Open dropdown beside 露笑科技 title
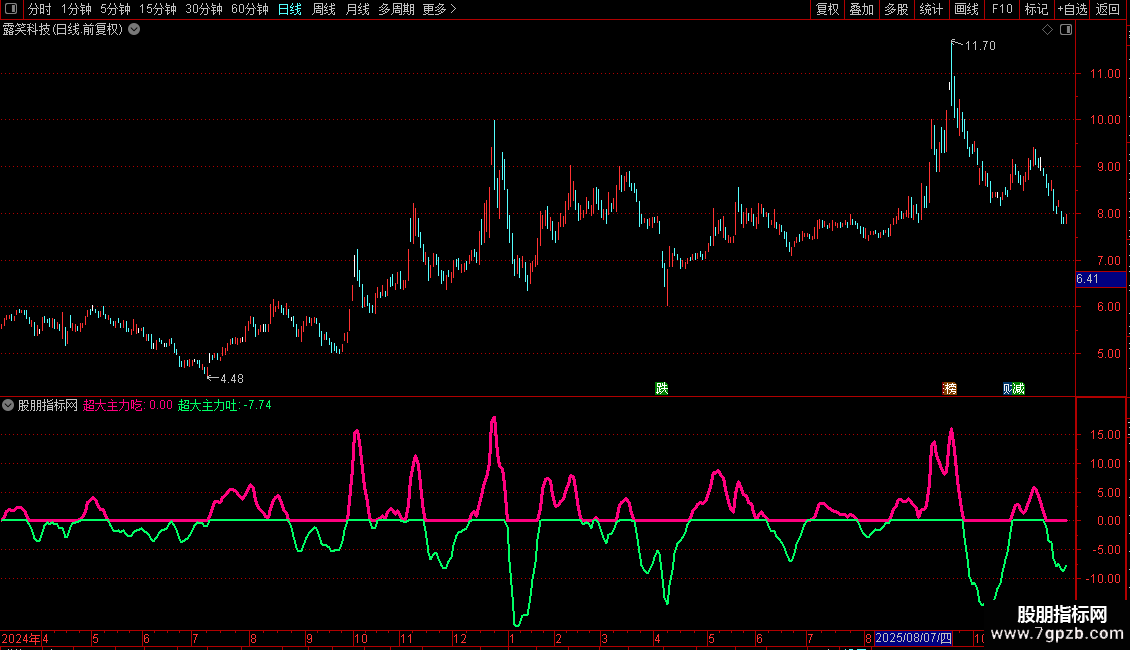The width and height of the screenshot is (1130, 650). point(134,30)
